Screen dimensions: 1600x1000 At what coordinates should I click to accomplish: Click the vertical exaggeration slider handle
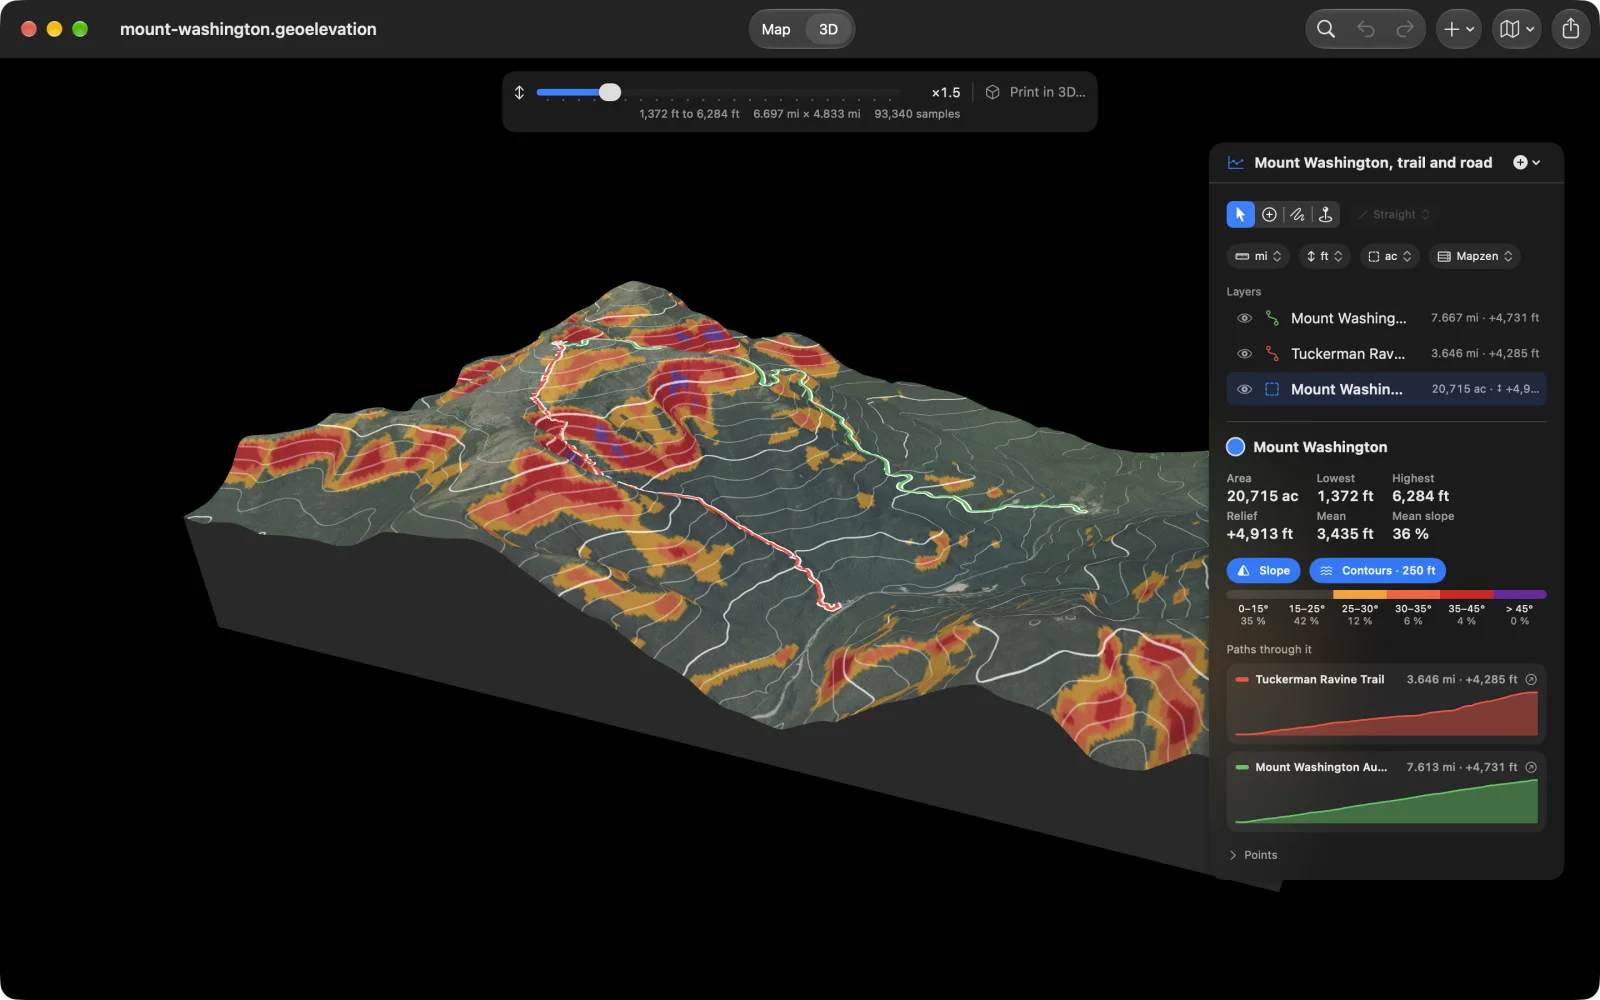tap(610, 92)
